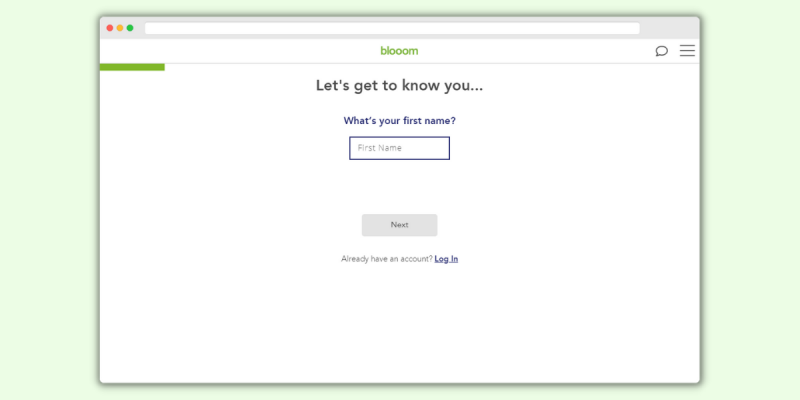The height and width of the screenshot is (400, 800).
Task: Follow the Log In link
Action: click(x=446, y=259)
